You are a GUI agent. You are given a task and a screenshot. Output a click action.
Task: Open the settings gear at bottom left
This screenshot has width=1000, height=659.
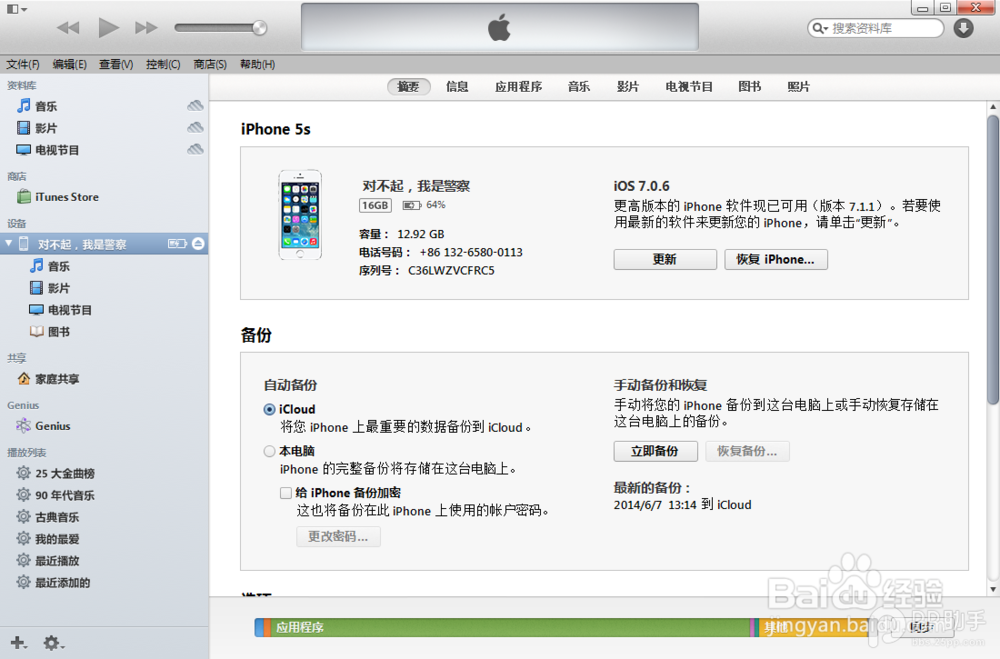[x=52, y=643]
